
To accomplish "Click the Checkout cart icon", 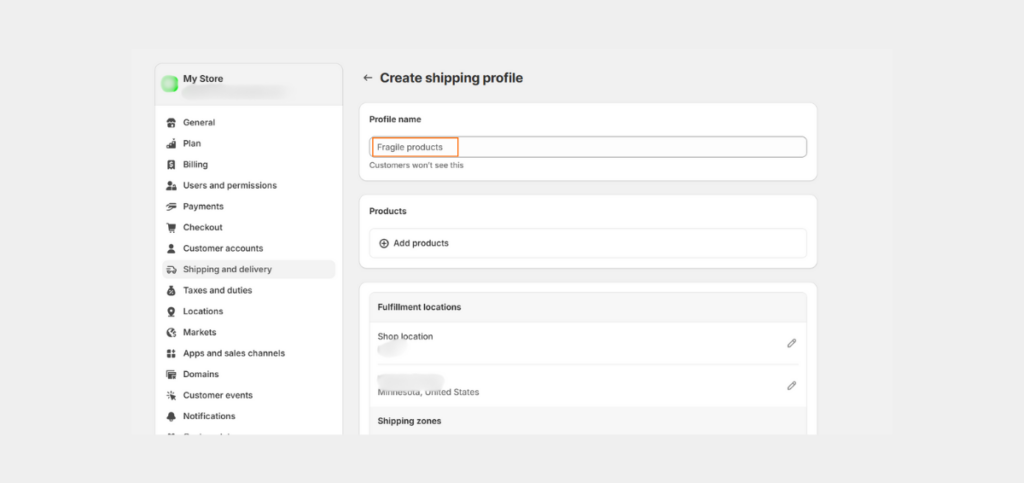I will tap(171, 227).
